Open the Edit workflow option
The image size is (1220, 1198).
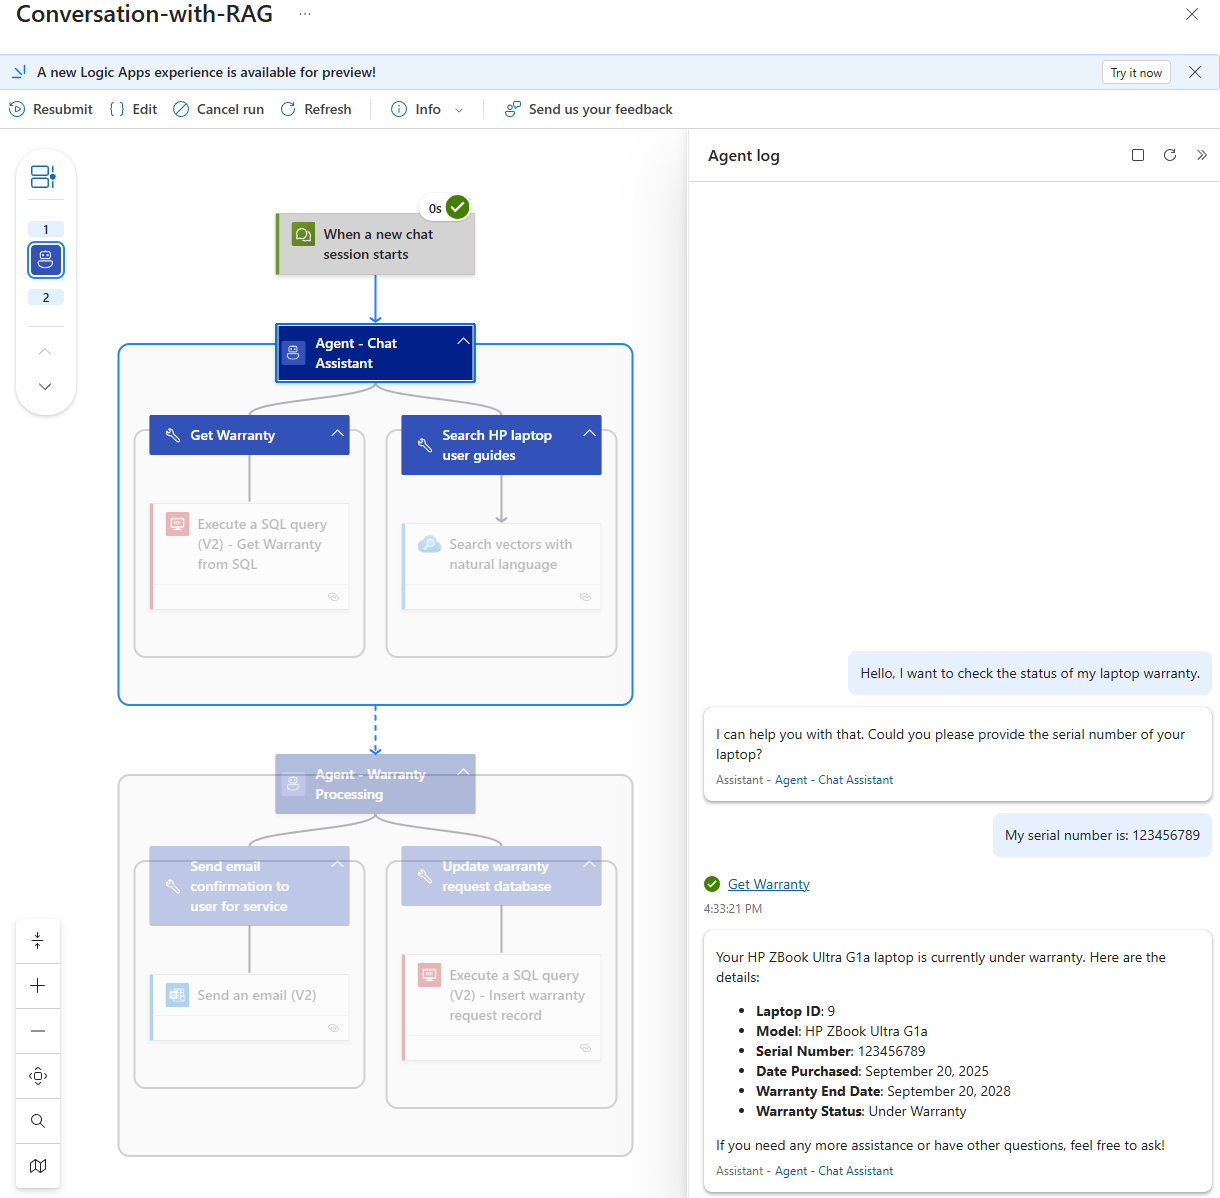point(133,109)
